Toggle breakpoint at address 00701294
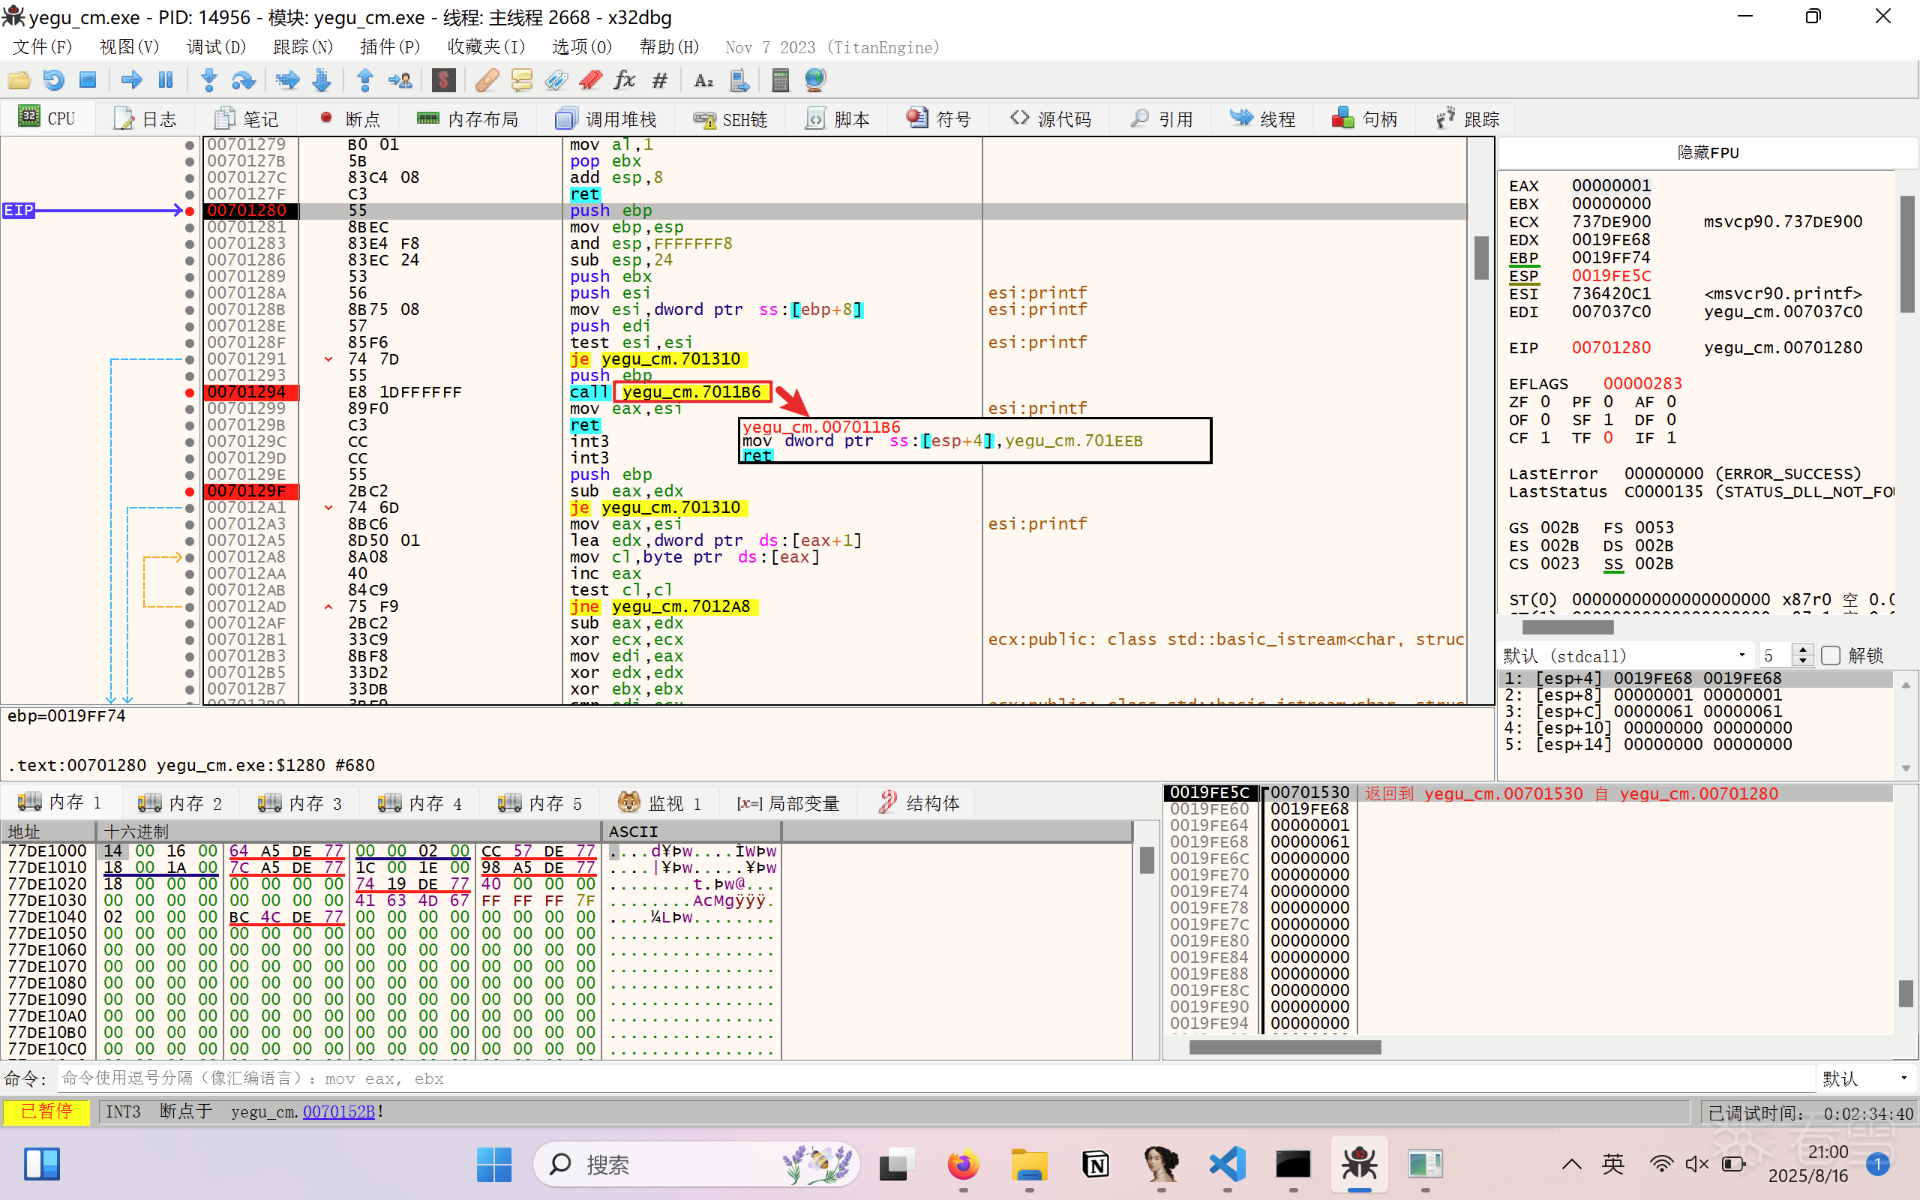This screenshot has width=1920, height=1200. (x=189, y=392)
